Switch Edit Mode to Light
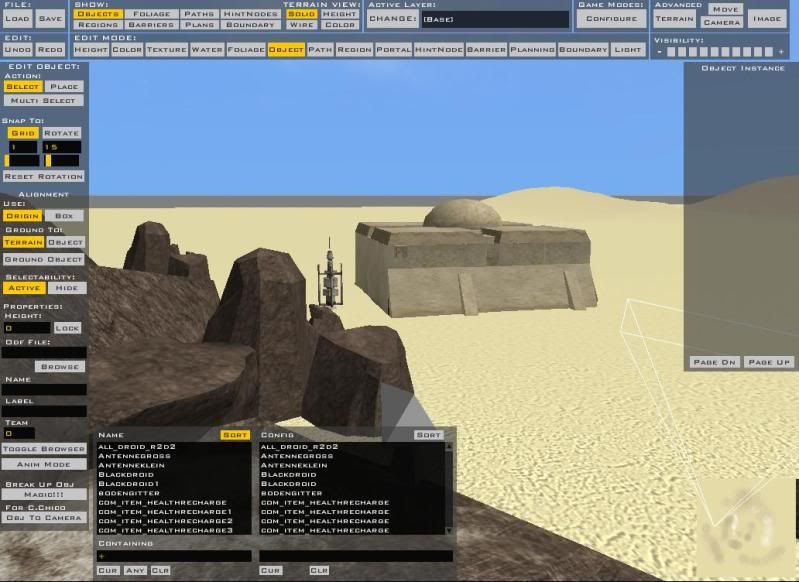799x582 pixels. click(x=628, y=49)
